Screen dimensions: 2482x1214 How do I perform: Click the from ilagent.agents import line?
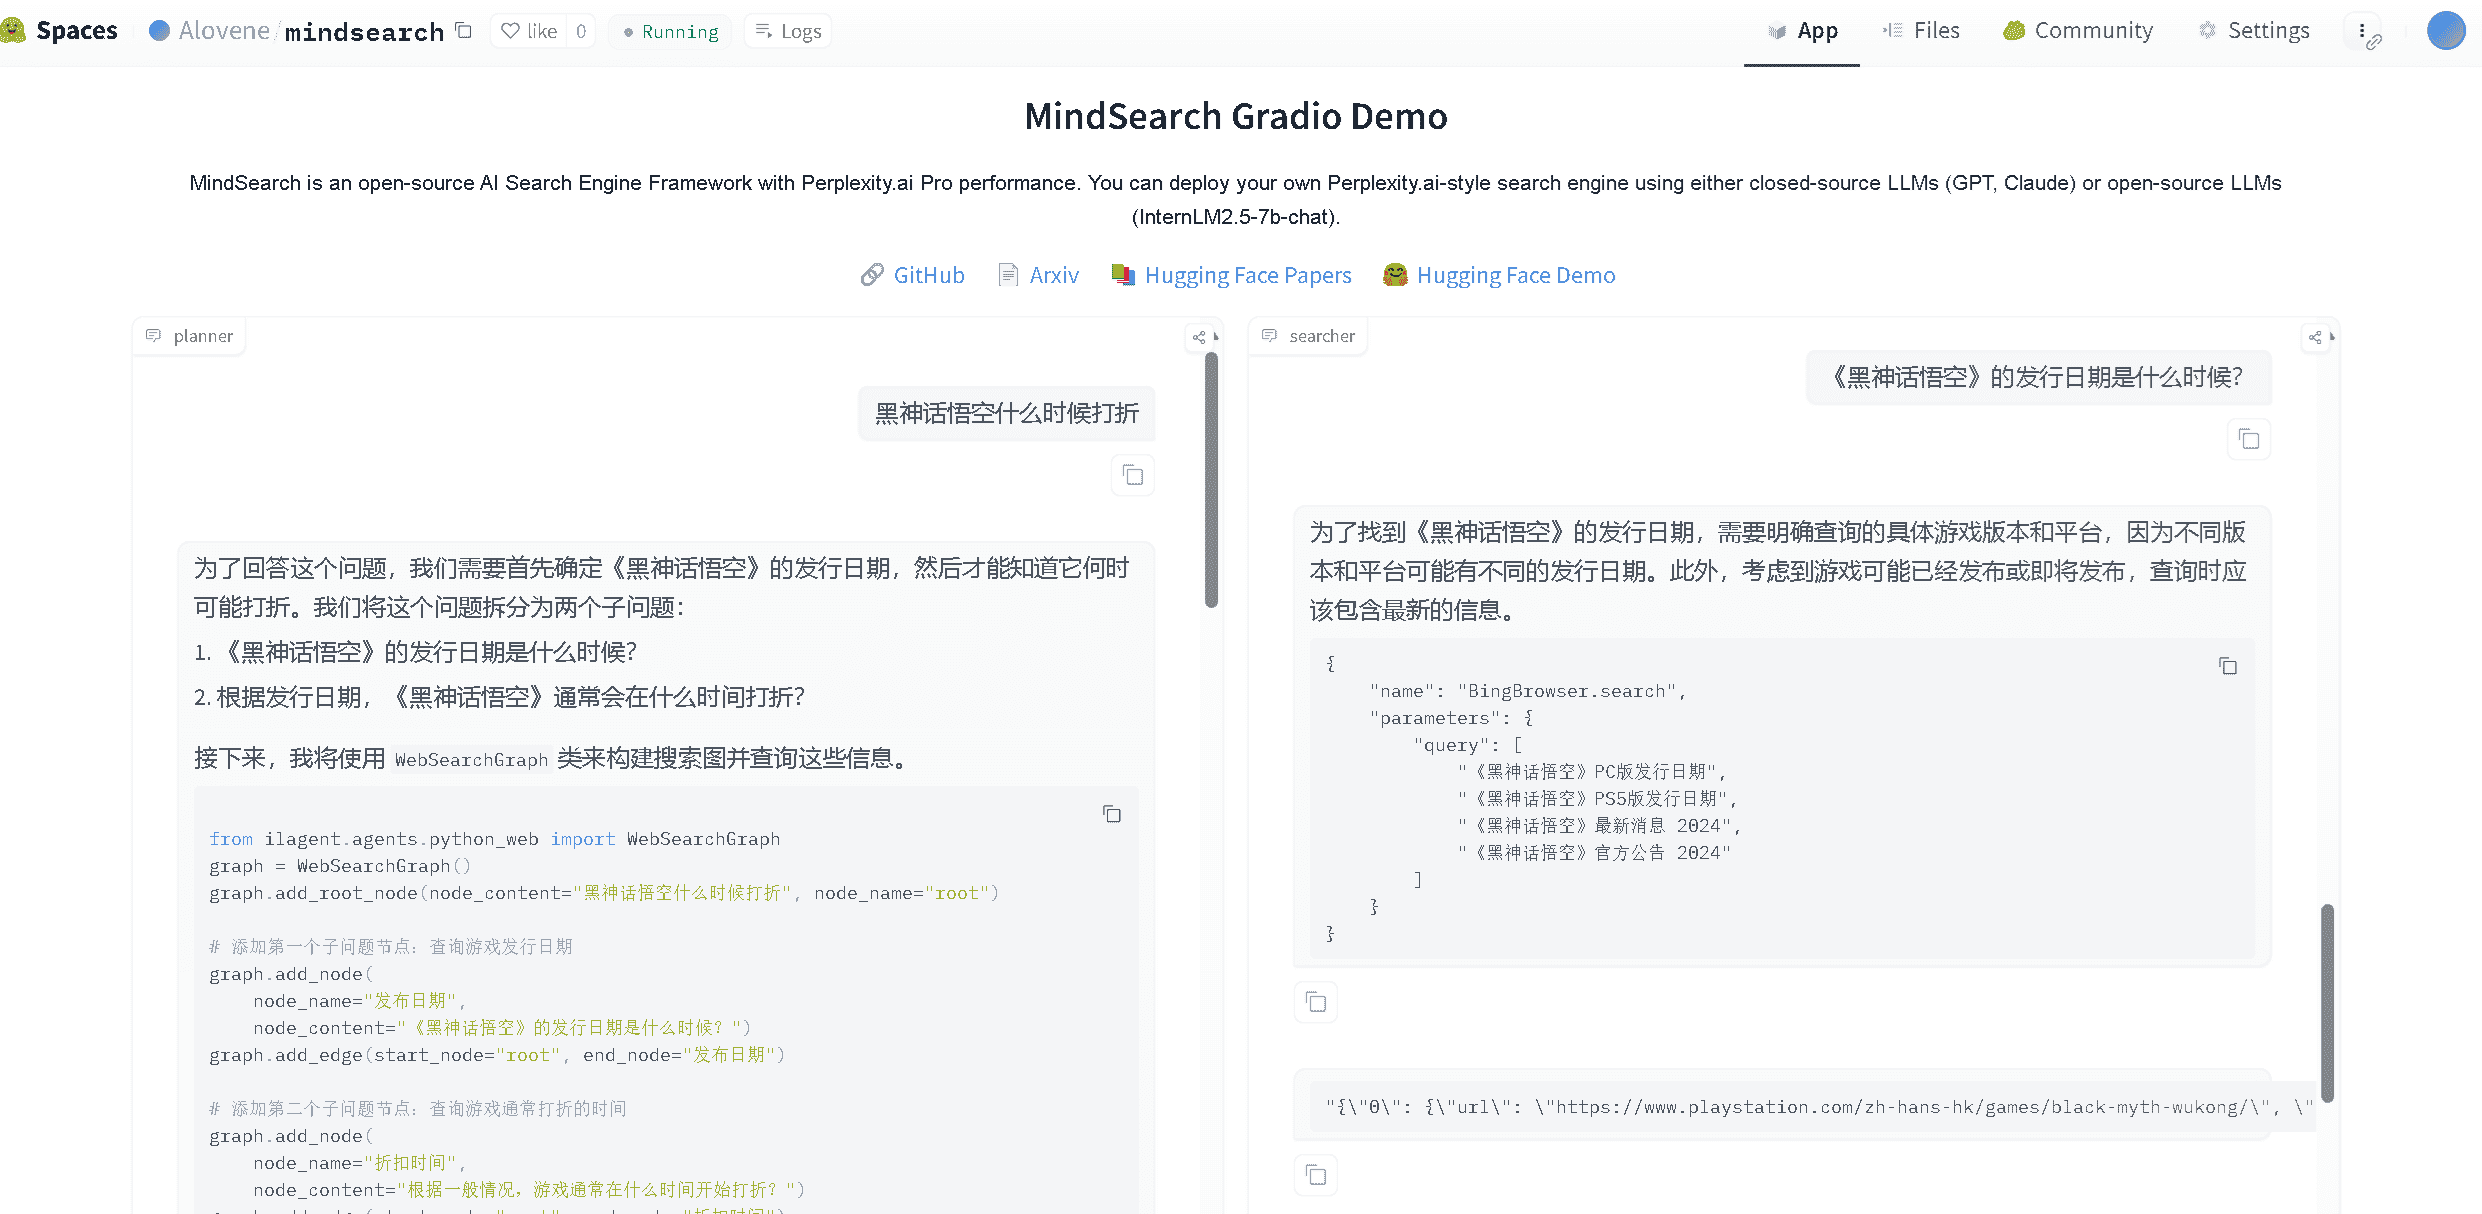click(495, 839)
